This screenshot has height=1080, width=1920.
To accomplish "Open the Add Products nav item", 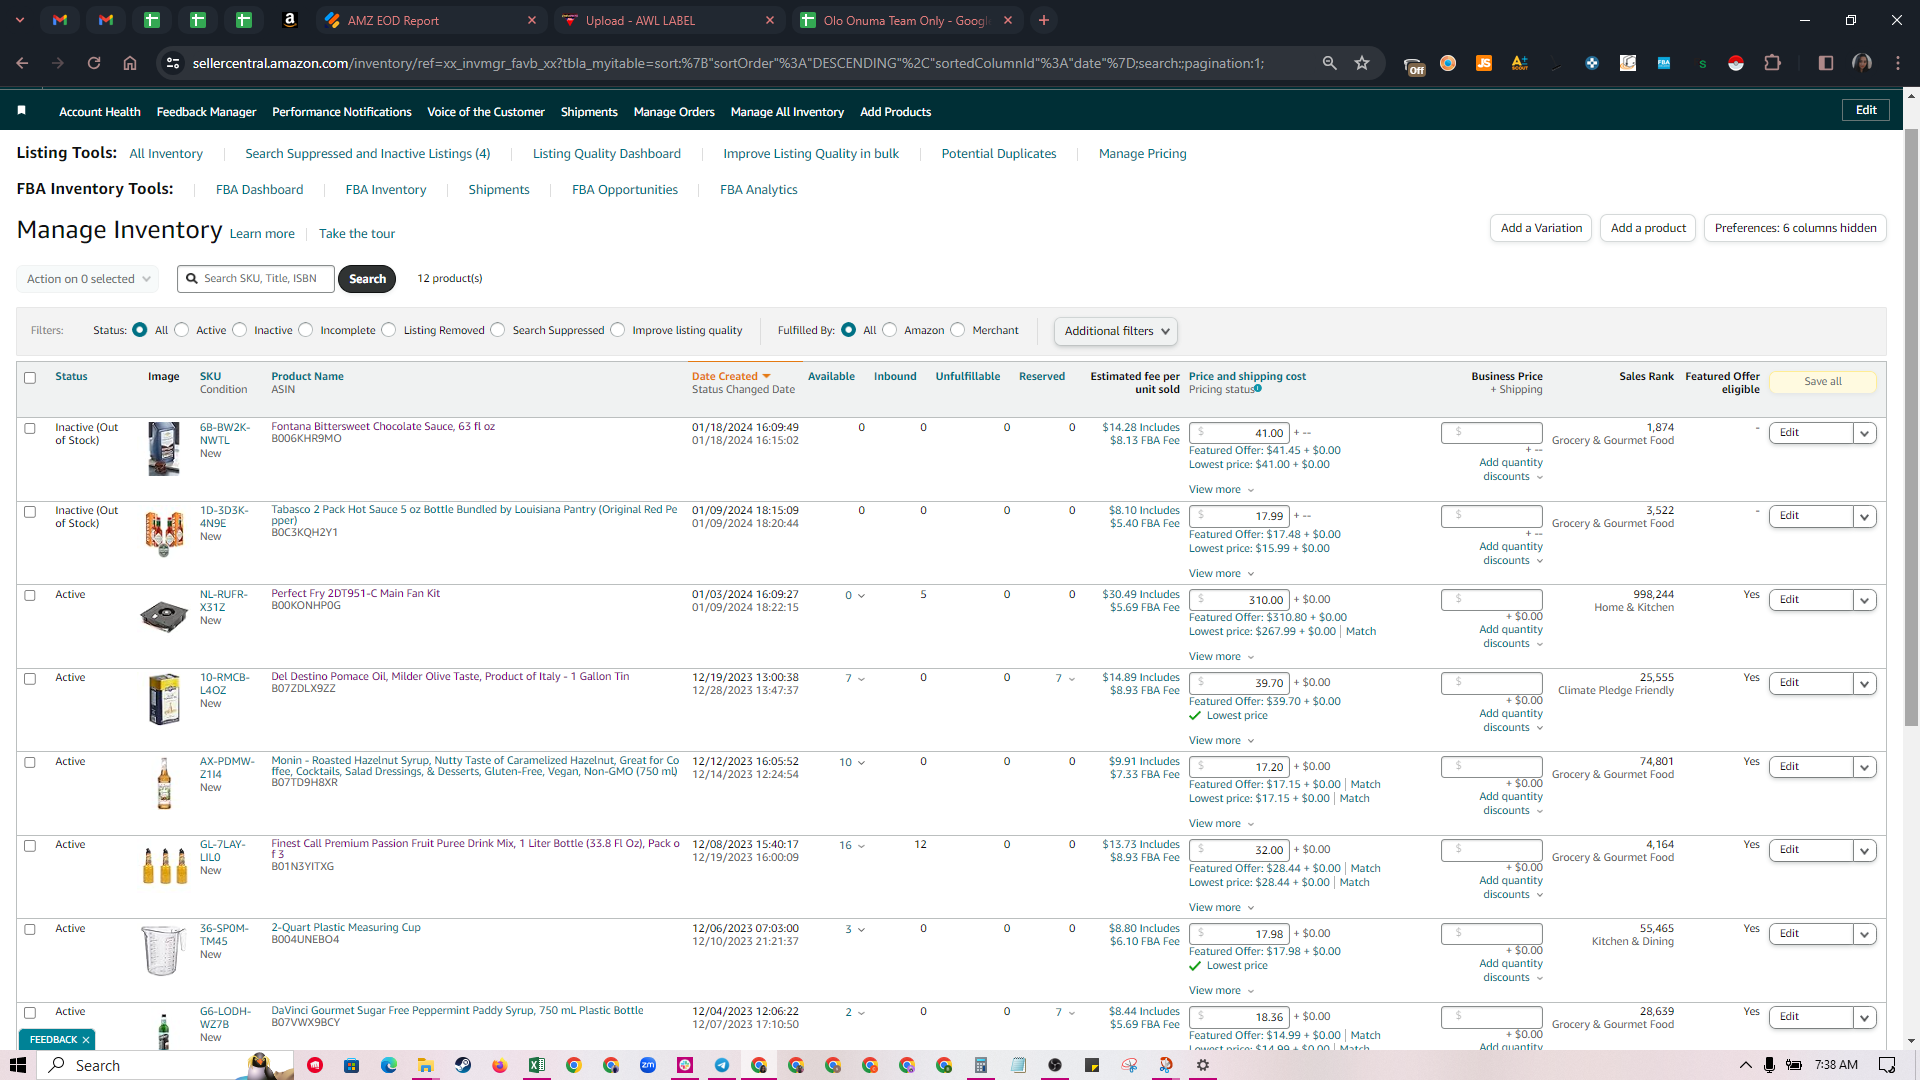I will coord(896,112).
